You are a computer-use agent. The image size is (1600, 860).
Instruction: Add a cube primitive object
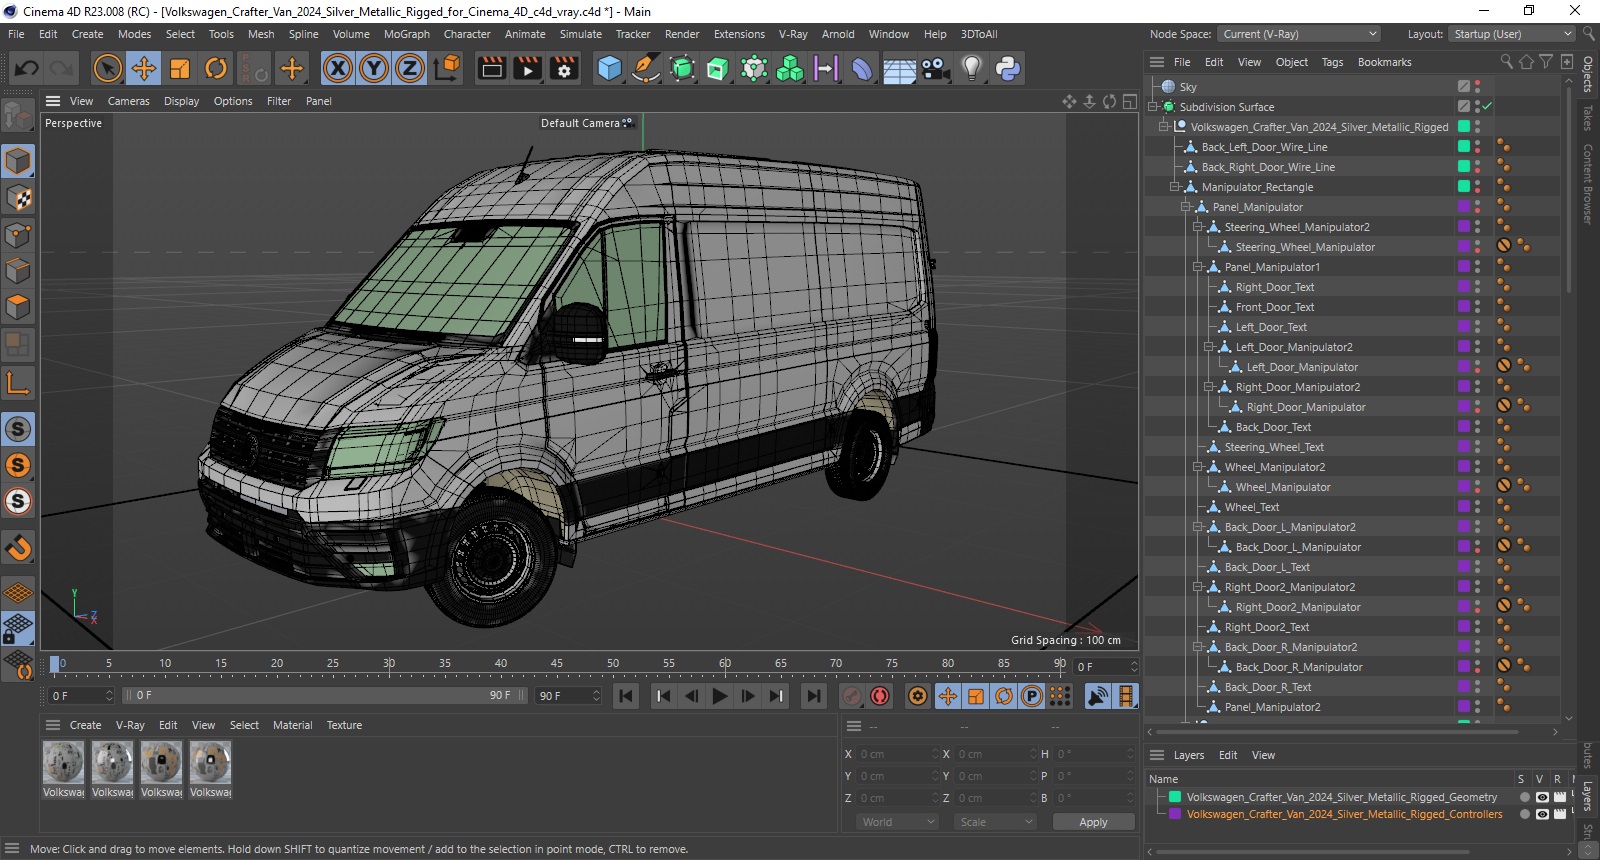click(609, 68)
